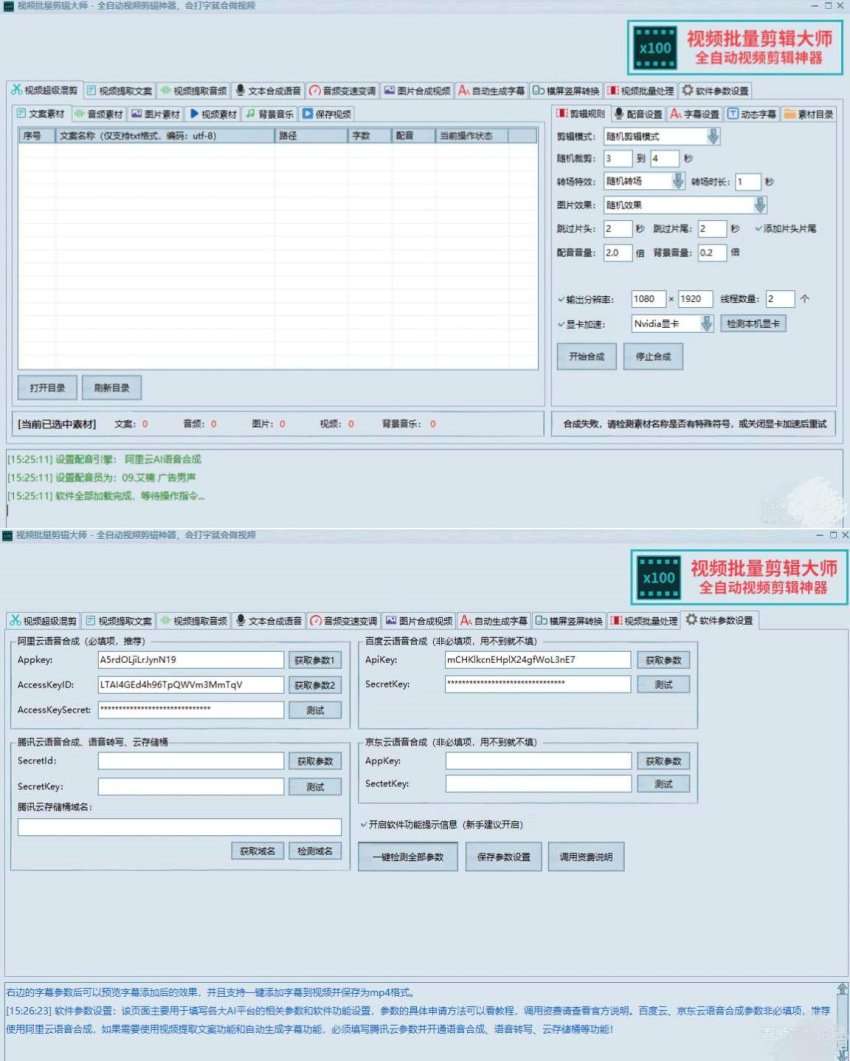Toggle the 添加片头片尾 checkbox
Viewport: 850px width, 1061px height.
pos(759,229)
